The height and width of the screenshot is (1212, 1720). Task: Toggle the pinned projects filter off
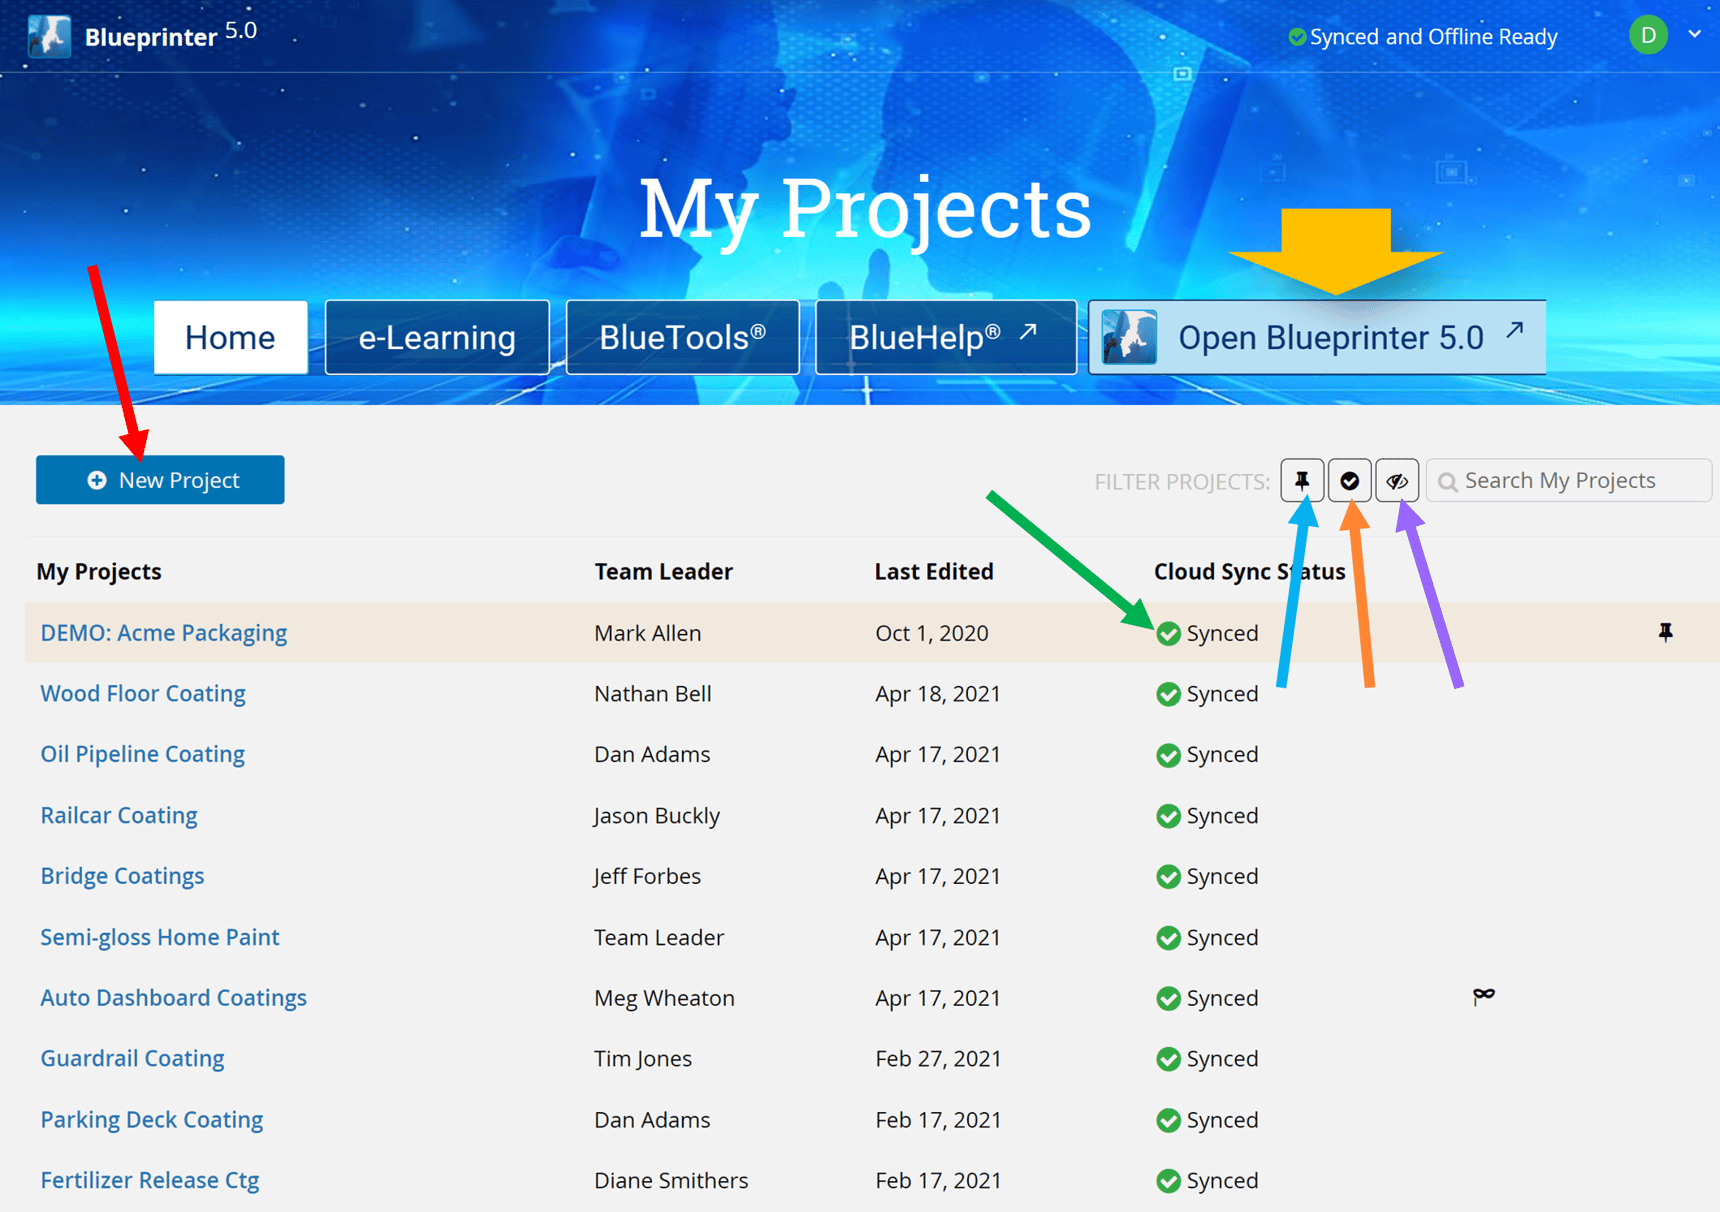[1302, 480]
